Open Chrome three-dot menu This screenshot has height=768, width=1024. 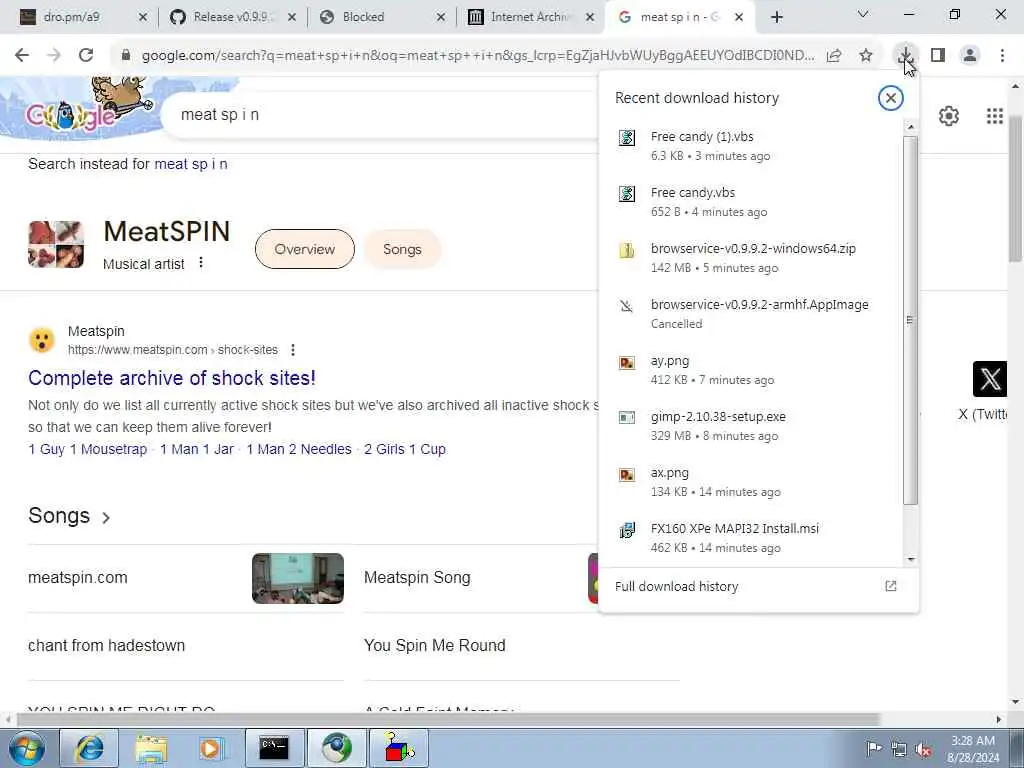point(1002,56)
